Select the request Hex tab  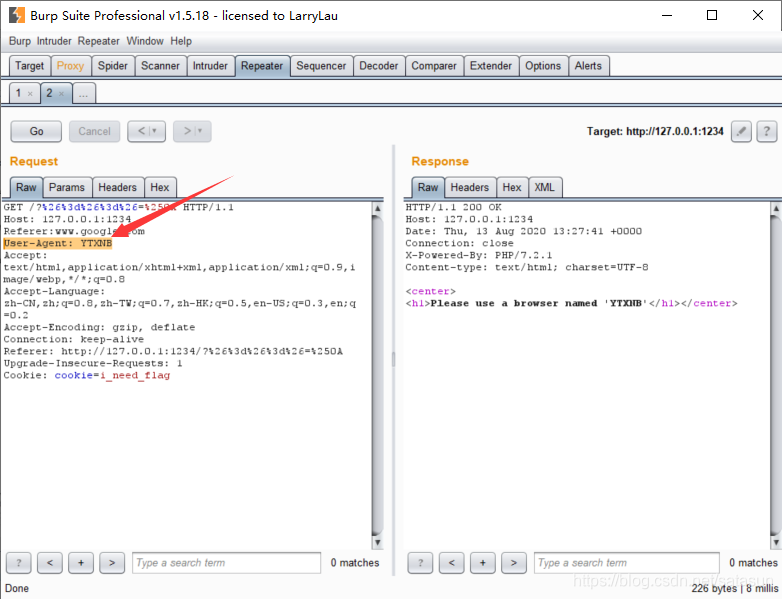click(x=160, y=188)
